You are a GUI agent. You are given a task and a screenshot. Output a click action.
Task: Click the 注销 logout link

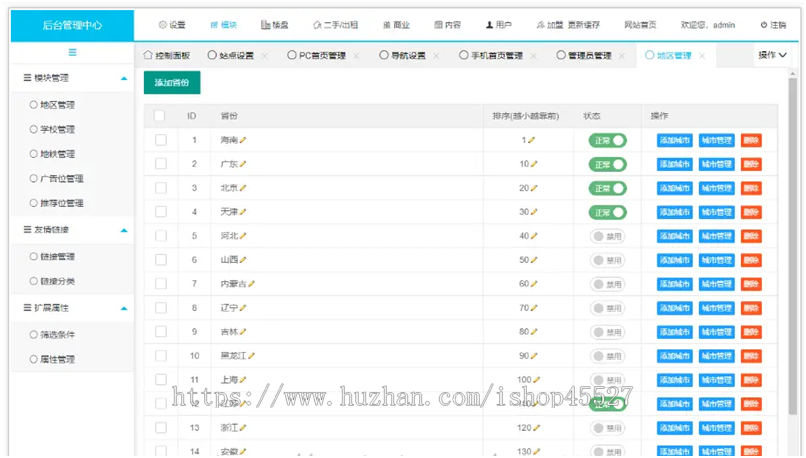pyautogui.click(x=773, y=25)
